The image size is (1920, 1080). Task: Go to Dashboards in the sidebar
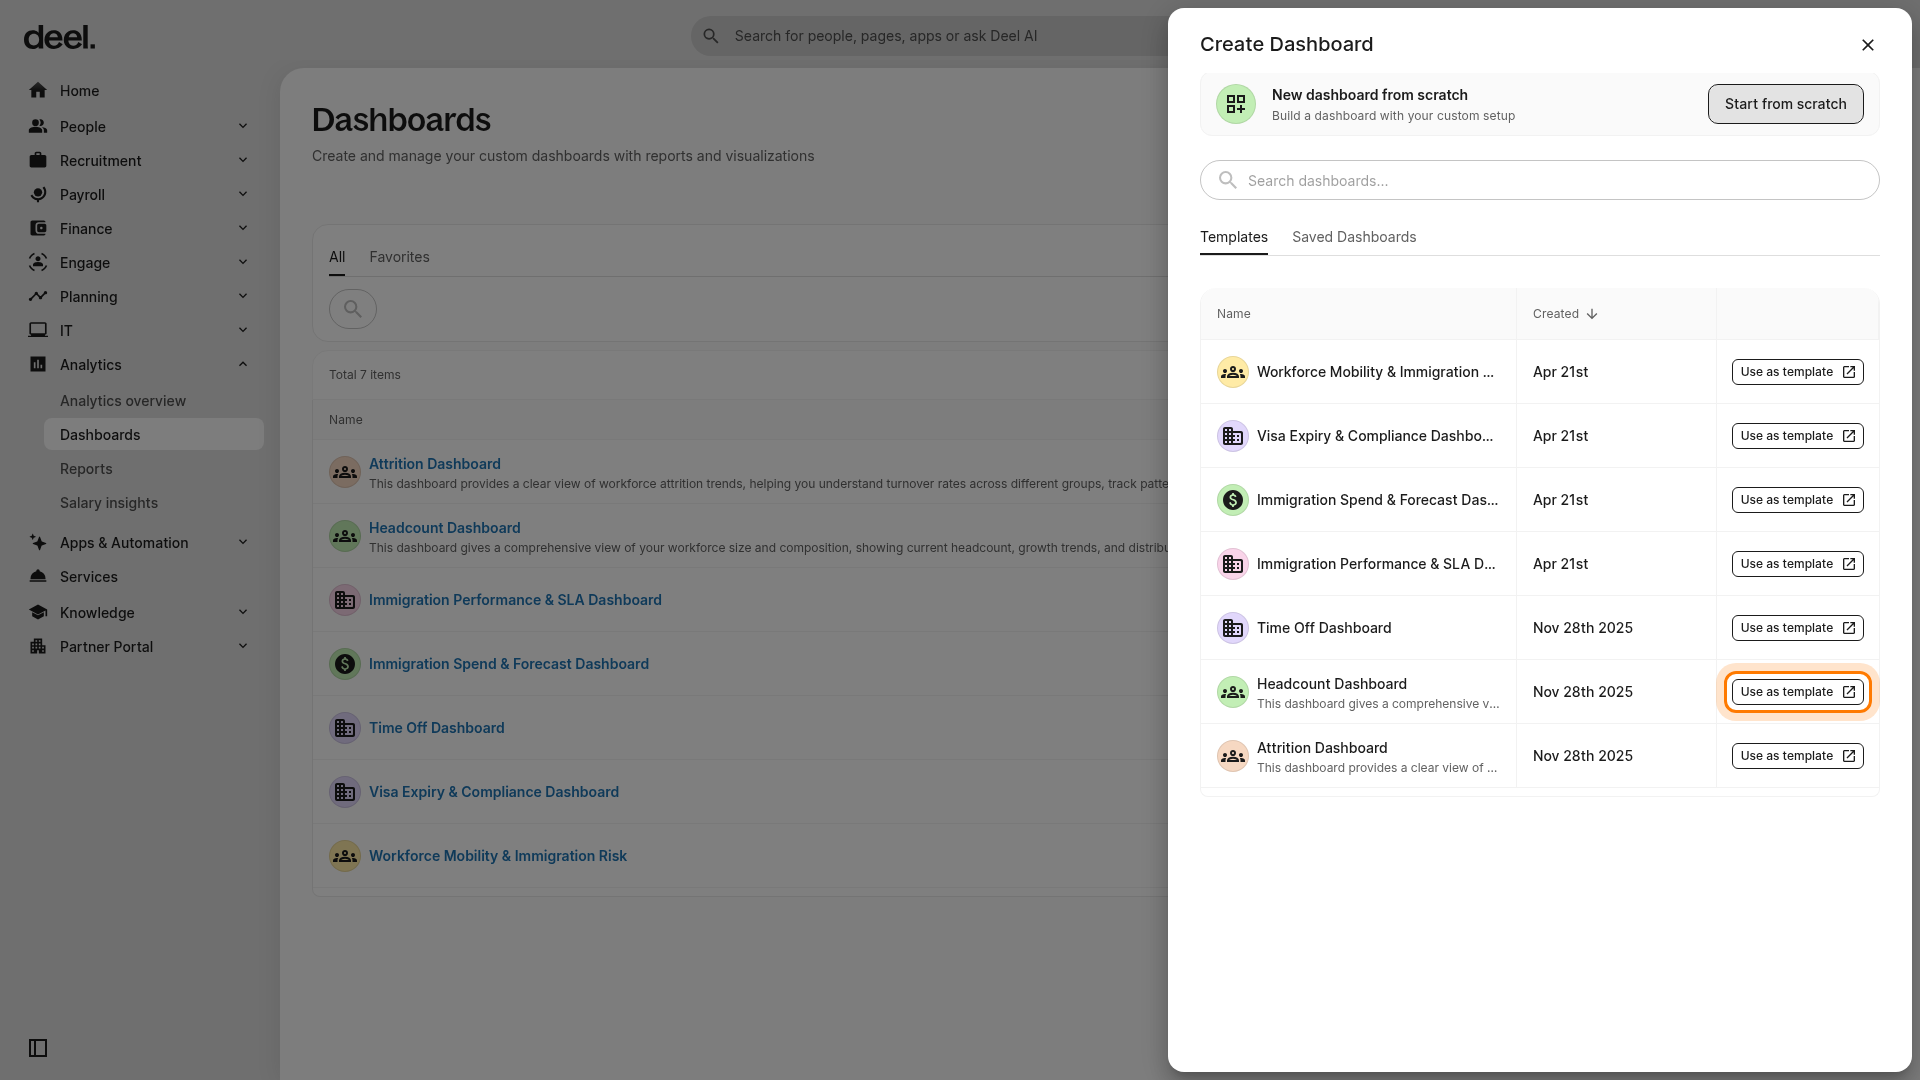click(154, 435)
